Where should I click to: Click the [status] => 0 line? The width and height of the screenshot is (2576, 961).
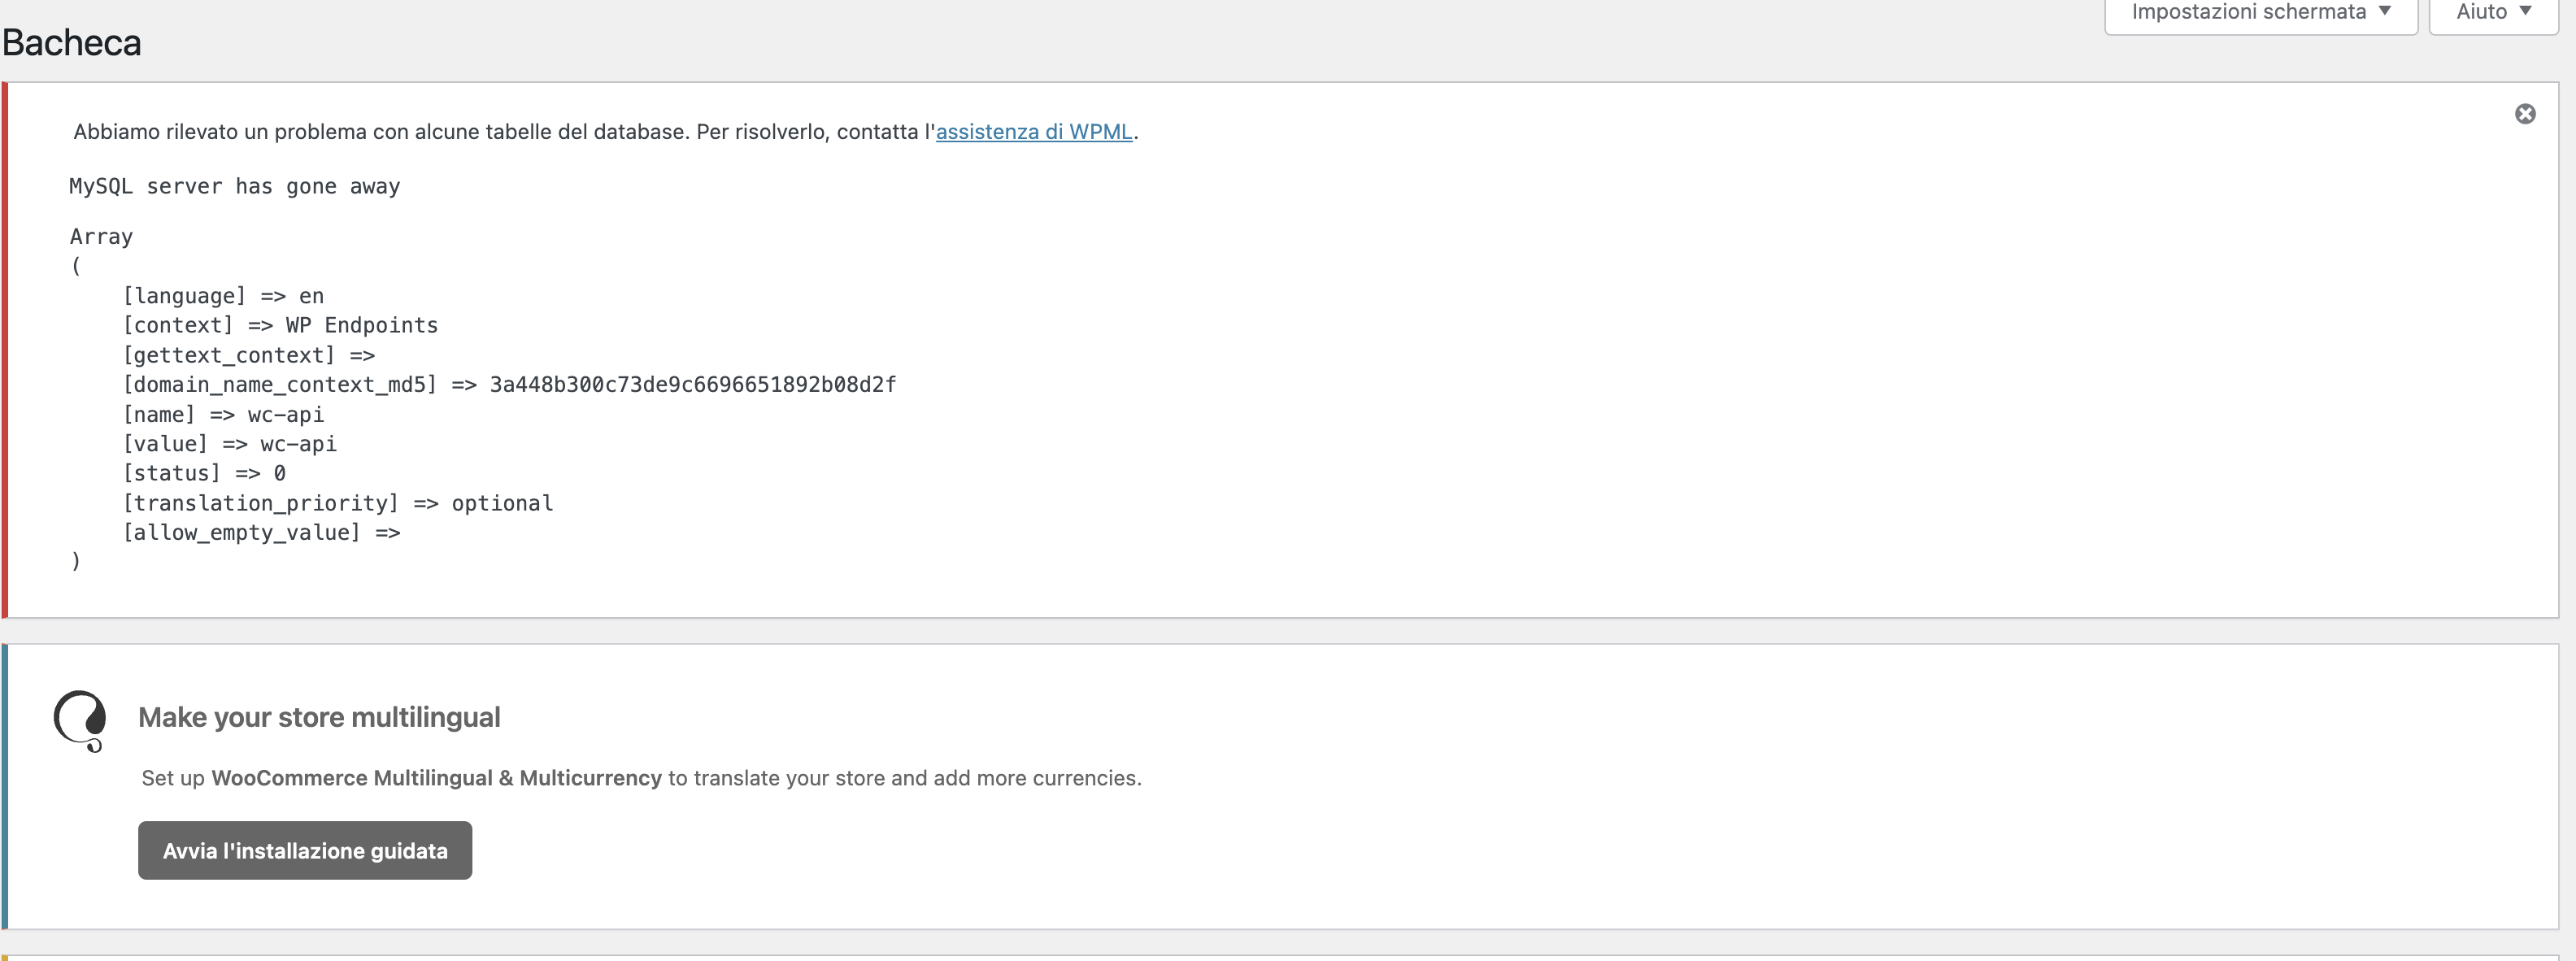tap(204, 474)
